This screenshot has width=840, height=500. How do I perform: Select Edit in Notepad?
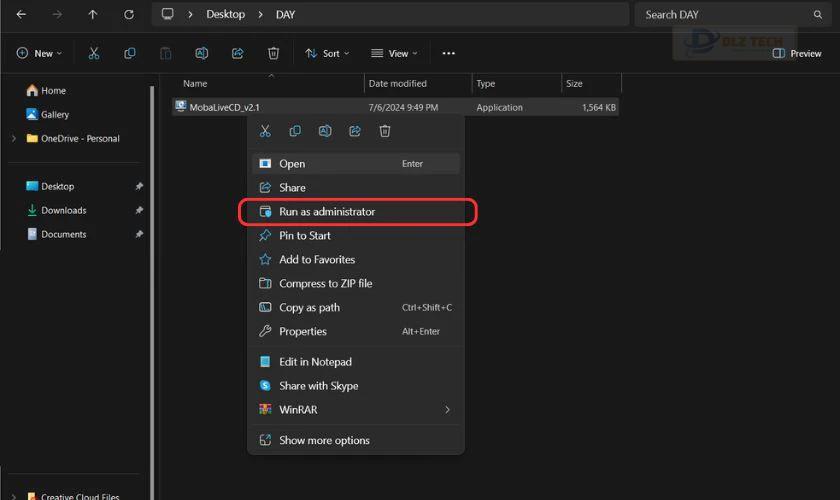click(x=356, y=362)
